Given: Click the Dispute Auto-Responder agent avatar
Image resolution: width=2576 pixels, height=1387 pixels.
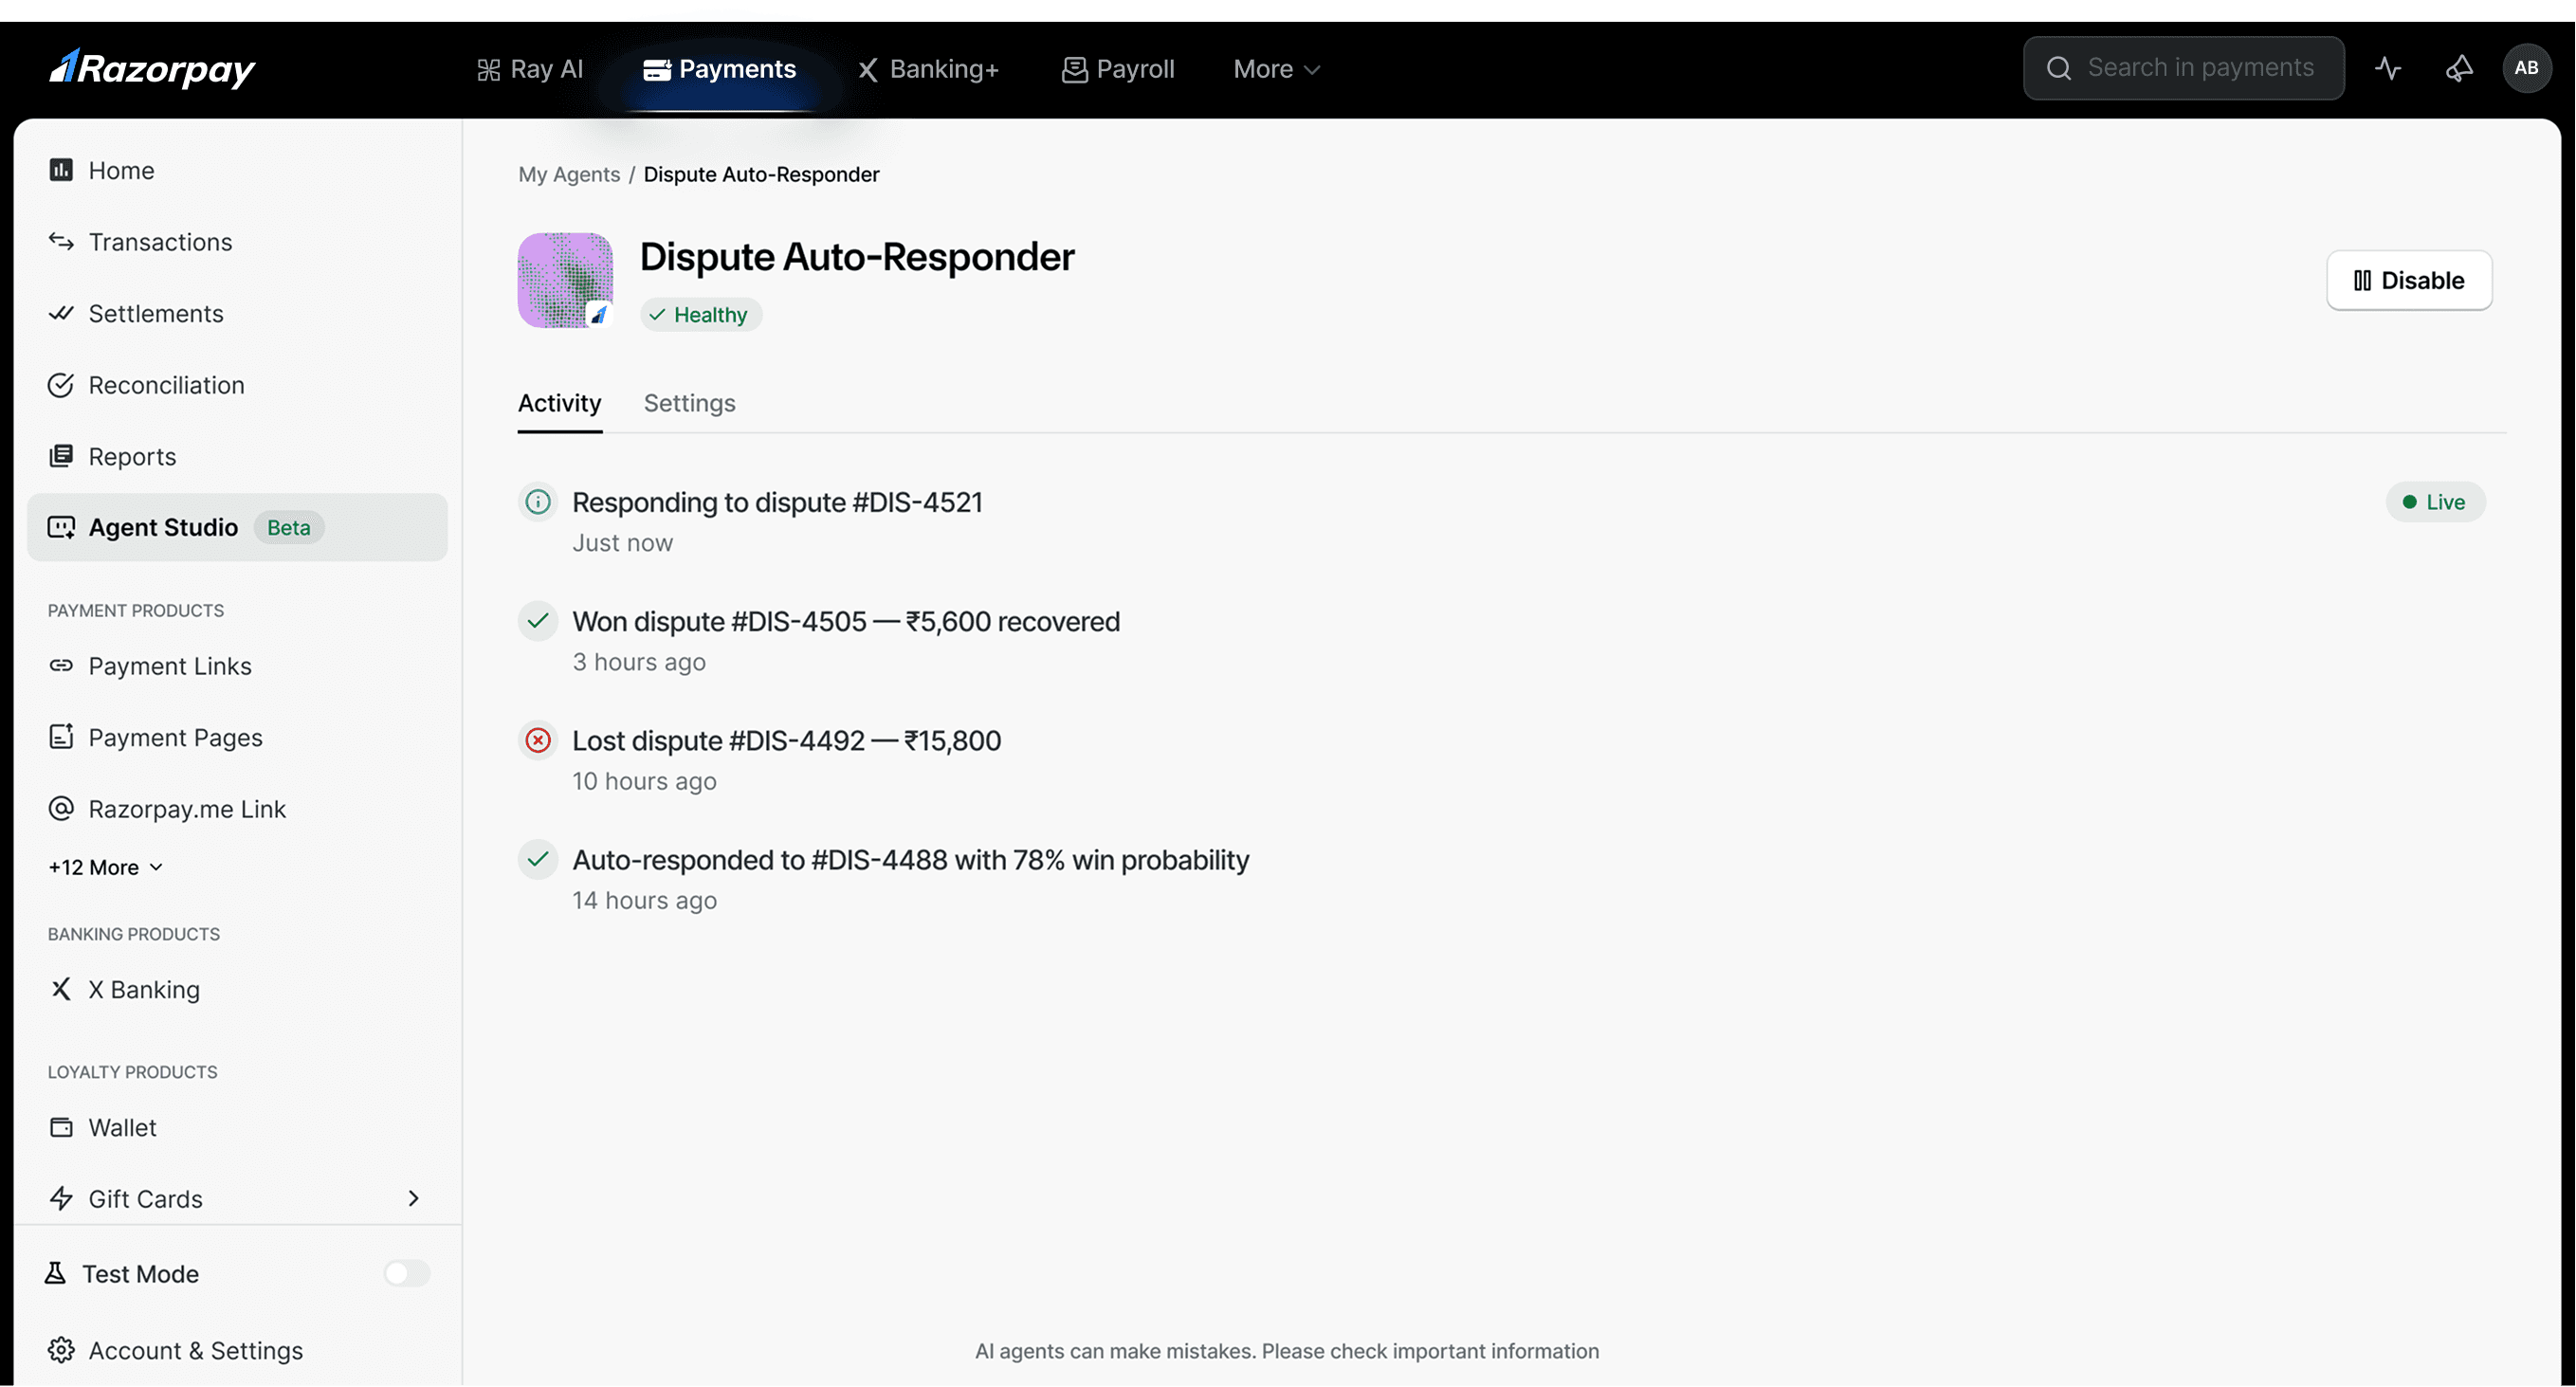Looking at the screenshot, I should point(565,280).
